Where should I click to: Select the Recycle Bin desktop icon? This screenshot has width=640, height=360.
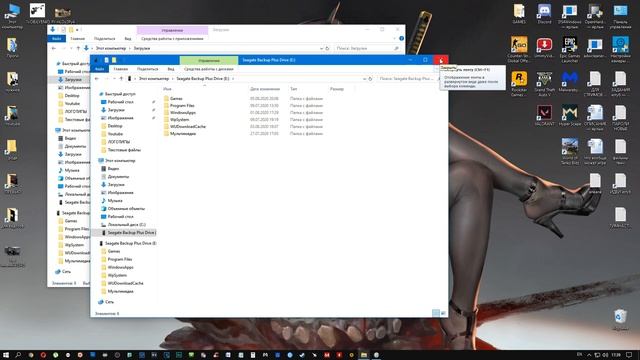620,320
